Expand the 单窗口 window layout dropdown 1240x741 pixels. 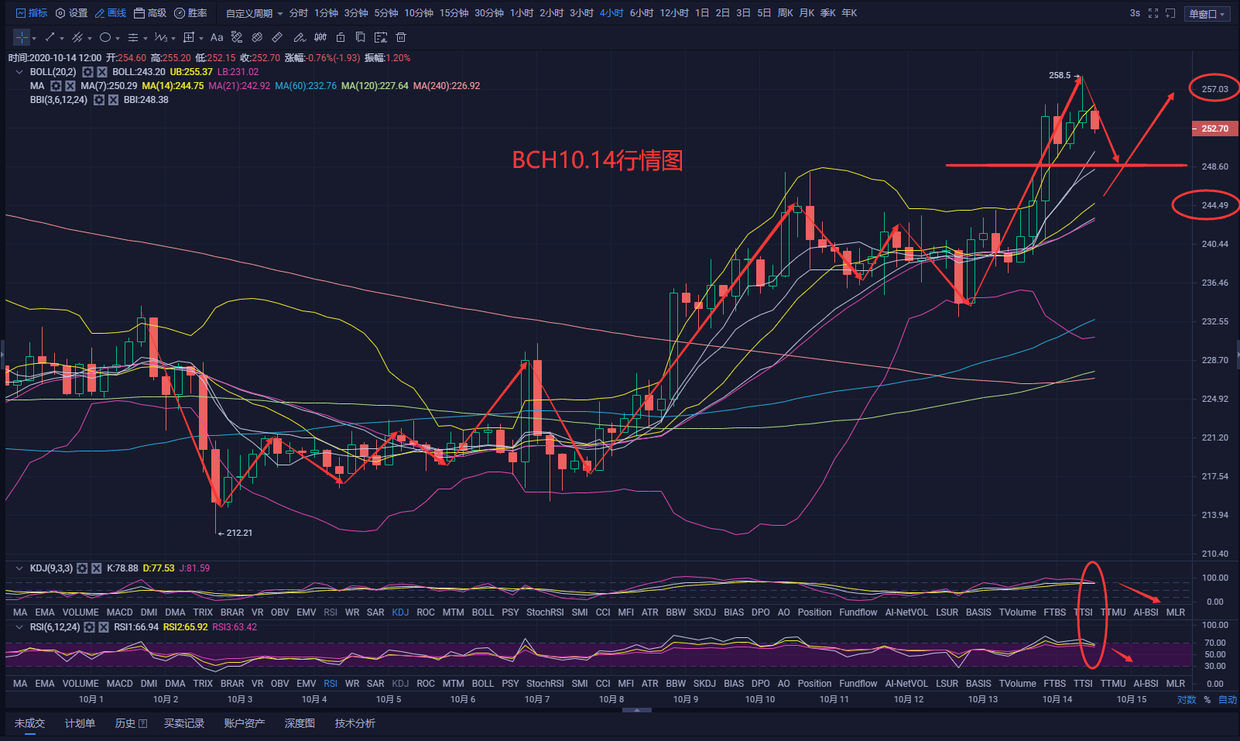pos(1207,13)
